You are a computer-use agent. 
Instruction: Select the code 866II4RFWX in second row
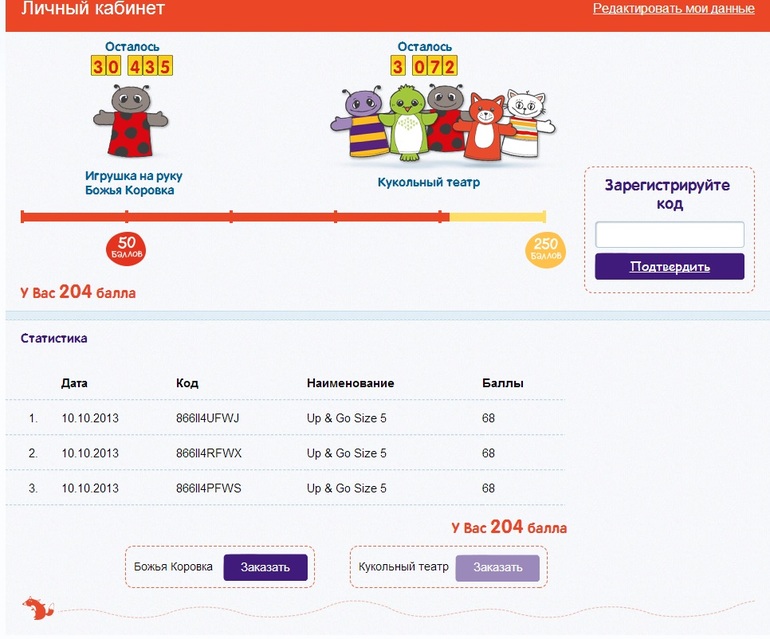(208, 453)
